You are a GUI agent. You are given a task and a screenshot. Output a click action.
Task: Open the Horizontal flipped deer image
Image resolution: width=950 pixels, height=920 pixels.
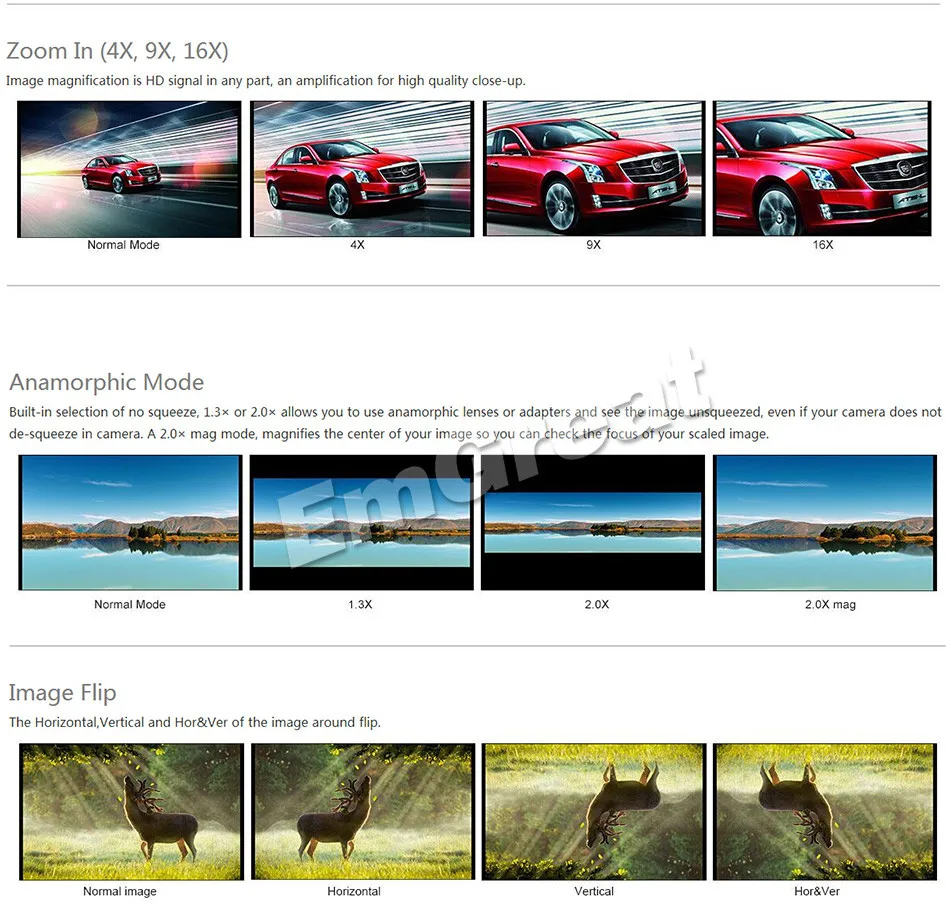[363, 812]
